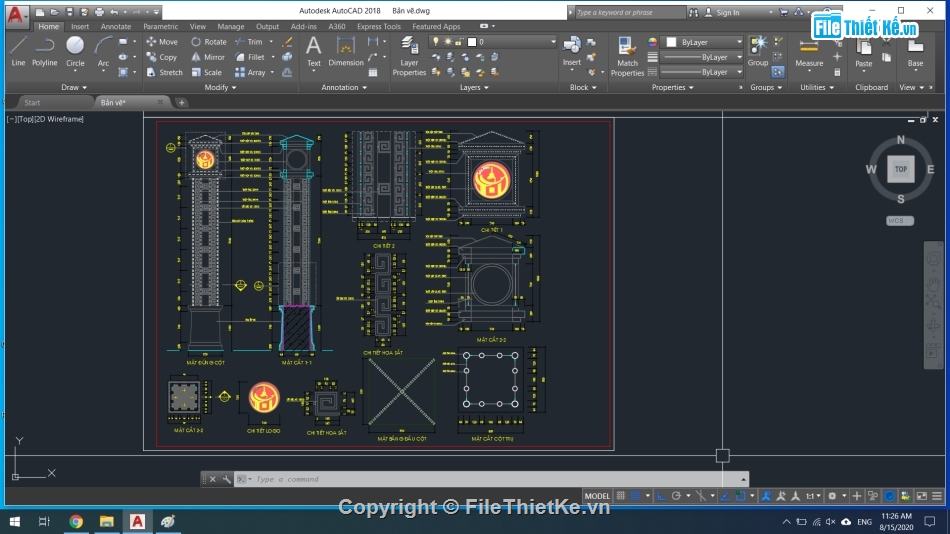Click the Plot printer icon

[x=99, y=12]
